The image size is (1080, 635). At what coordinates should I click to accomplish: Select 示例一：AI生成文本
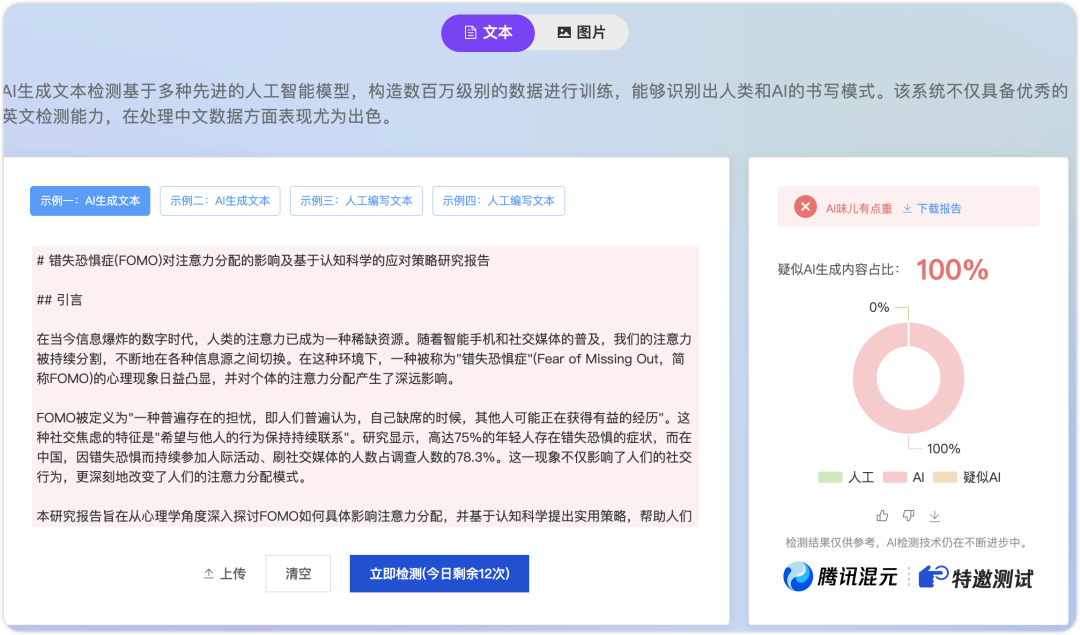(x=90, y=201)
